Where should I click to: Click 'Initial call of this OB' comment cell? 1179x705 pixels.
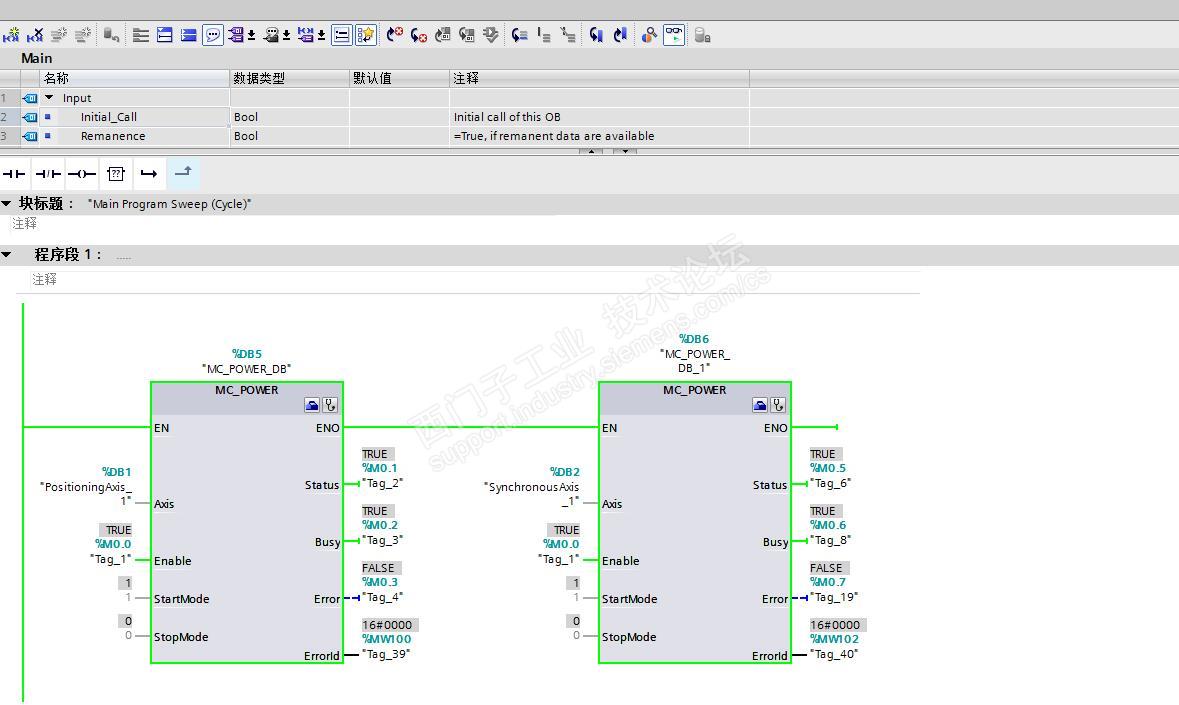coord(599,117)
